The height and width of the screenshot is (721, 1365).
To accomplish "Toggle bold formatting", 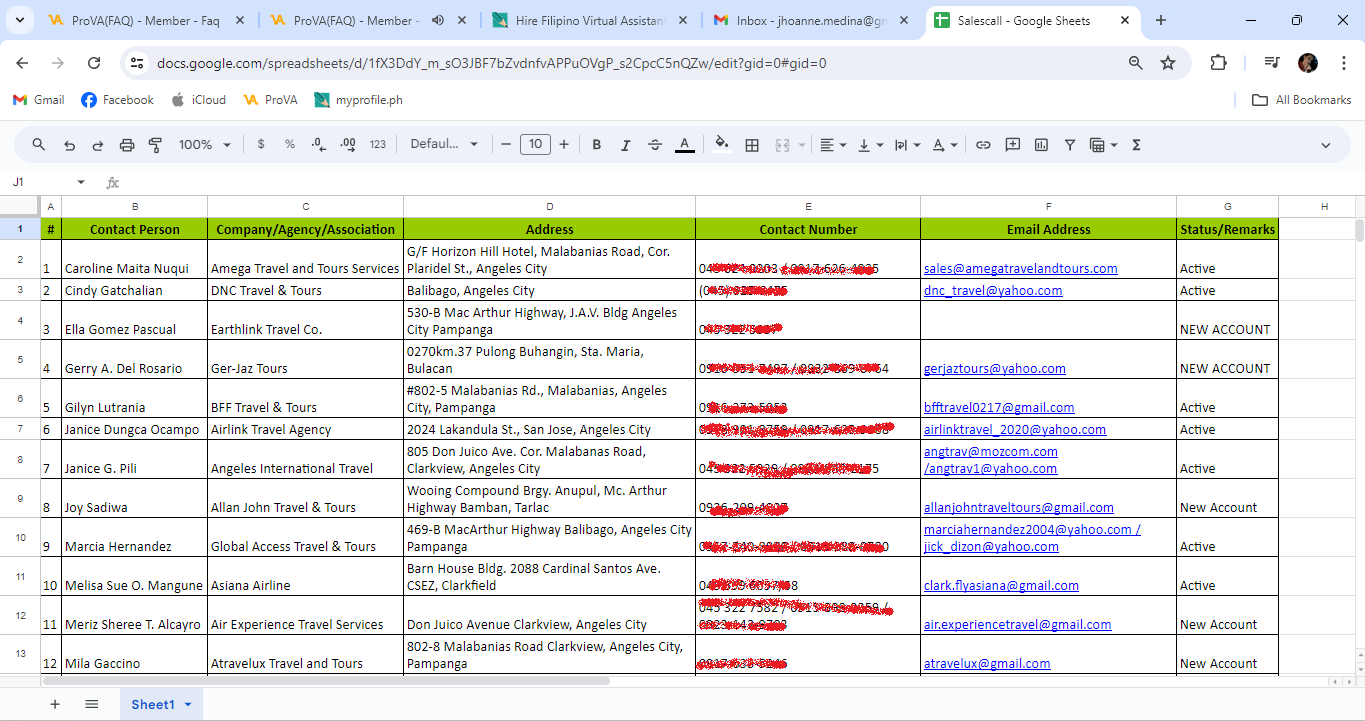I will pyautogui.click(x=597, y=145).
